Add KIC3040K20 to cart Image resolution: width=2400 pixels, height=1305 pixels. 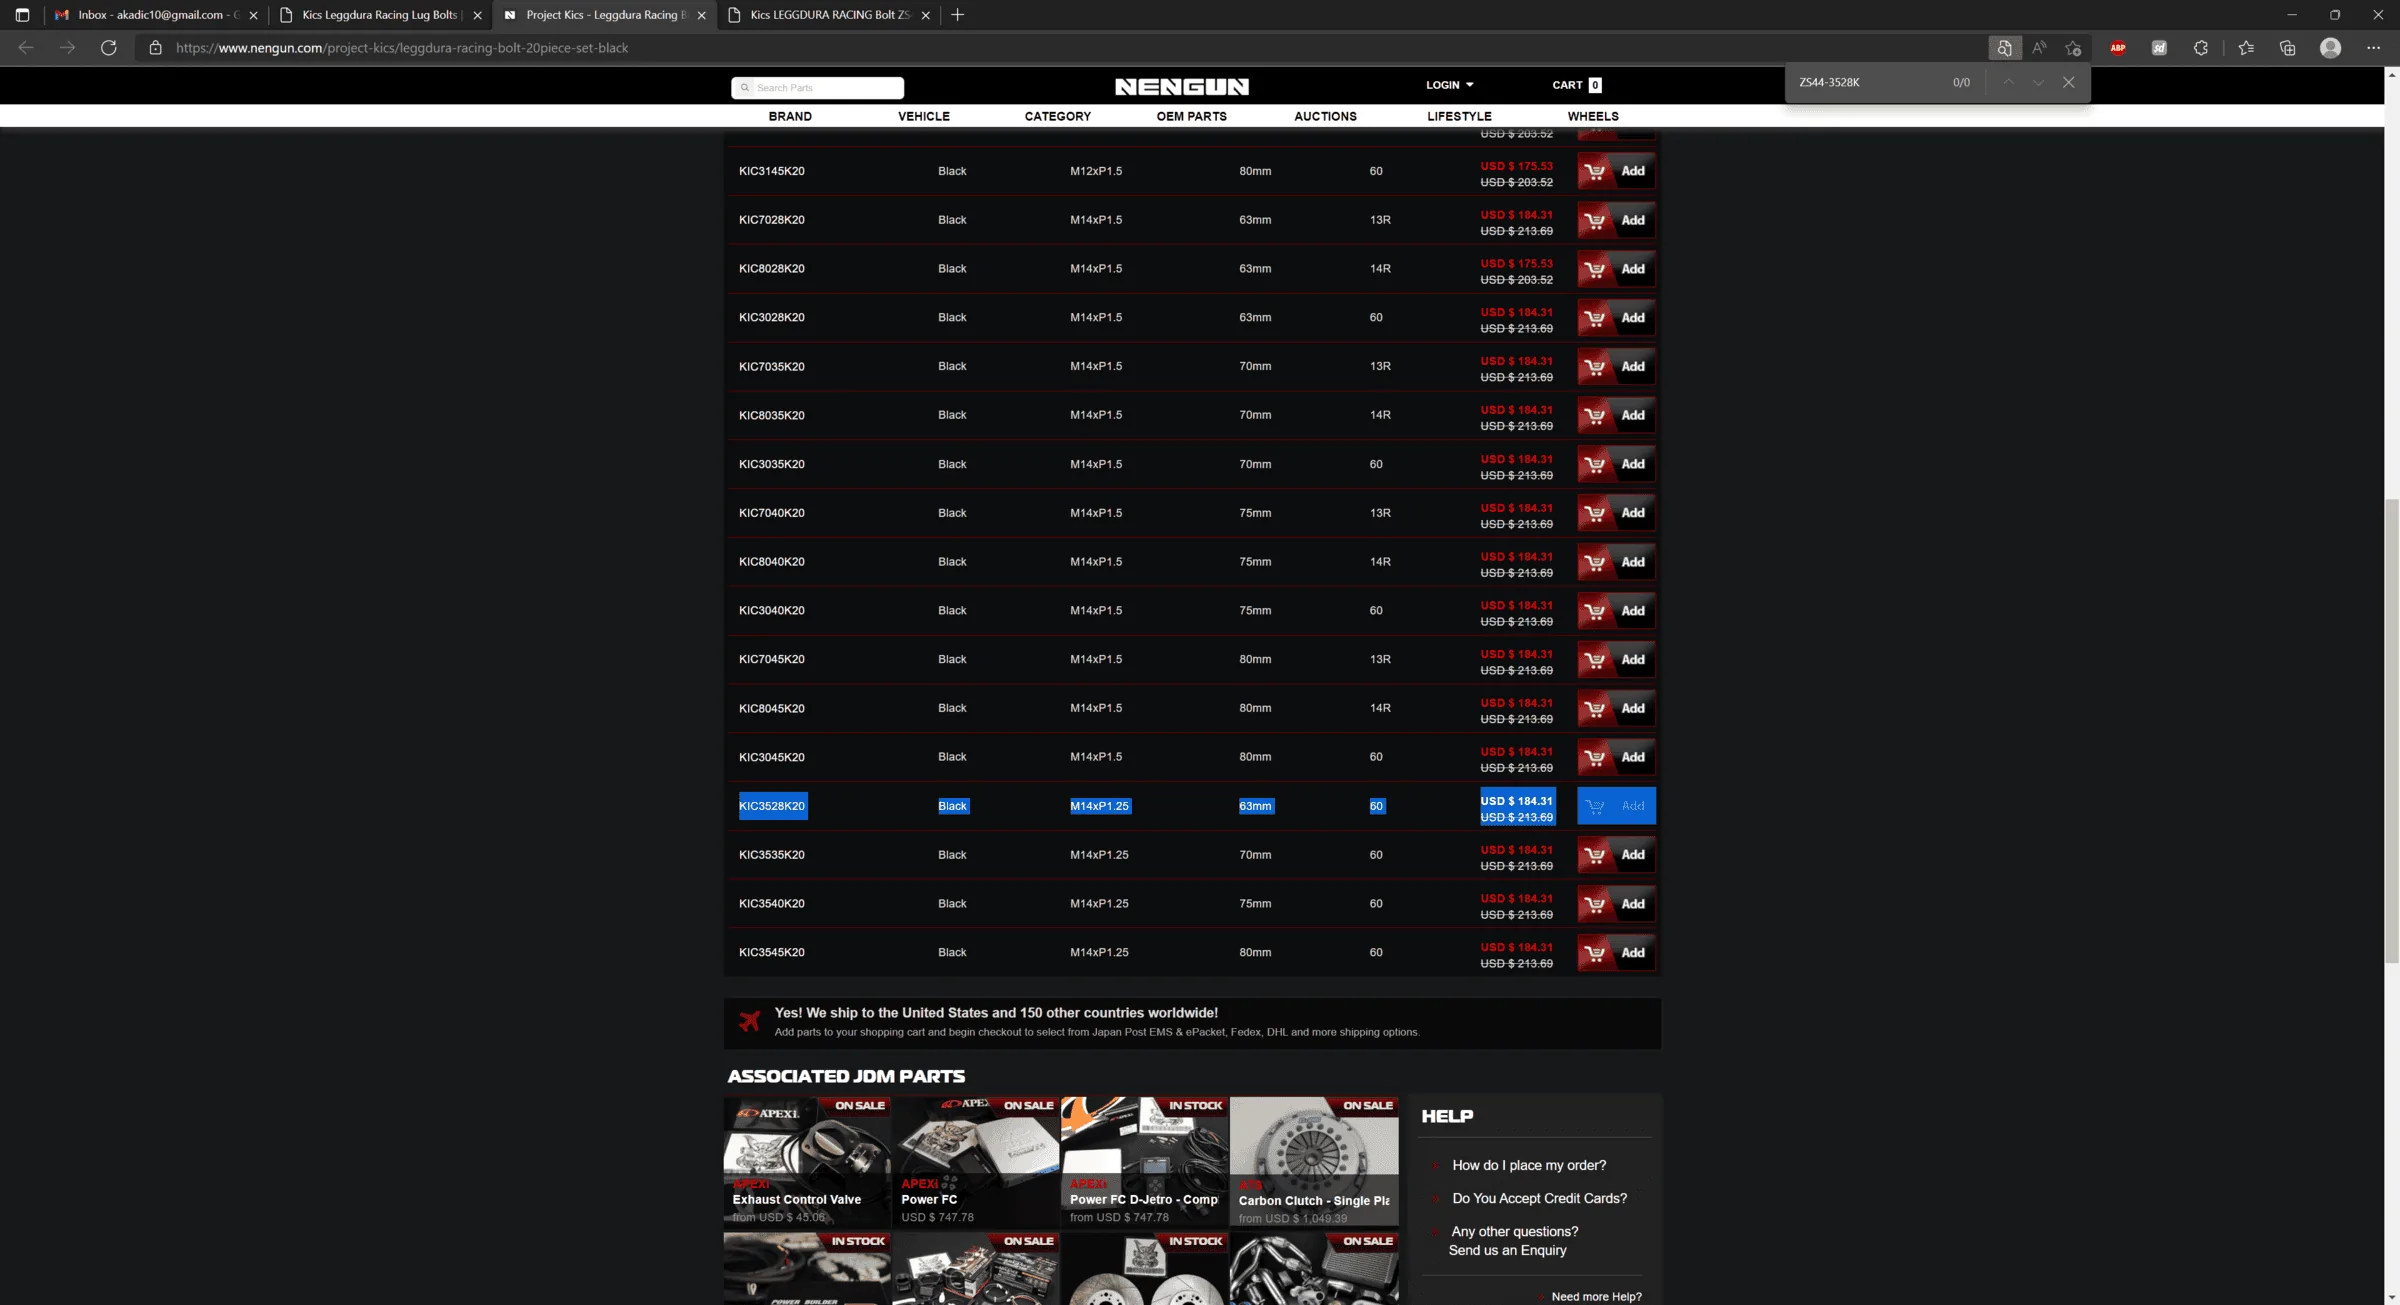point(1616,611)
